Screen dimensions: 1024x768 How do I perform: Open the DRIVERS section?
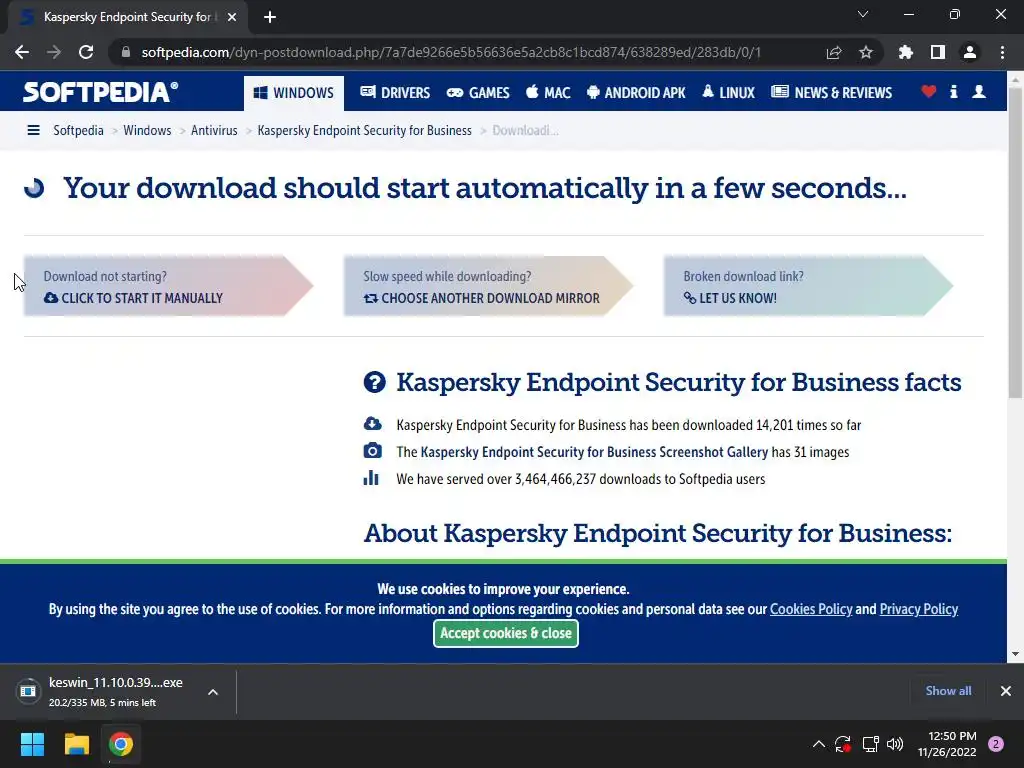click(x=395, y=93)
